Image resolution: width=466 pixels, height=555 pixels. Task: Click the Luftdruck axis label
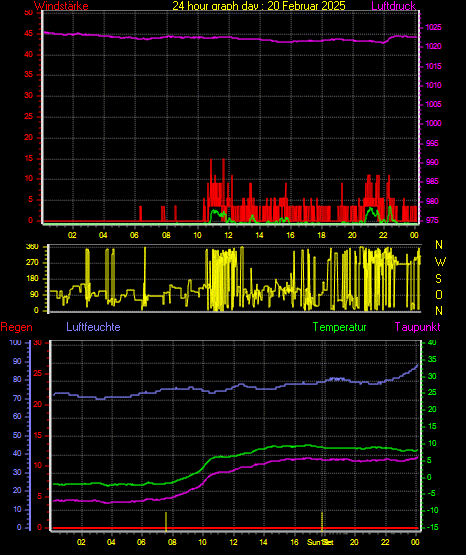393,6
